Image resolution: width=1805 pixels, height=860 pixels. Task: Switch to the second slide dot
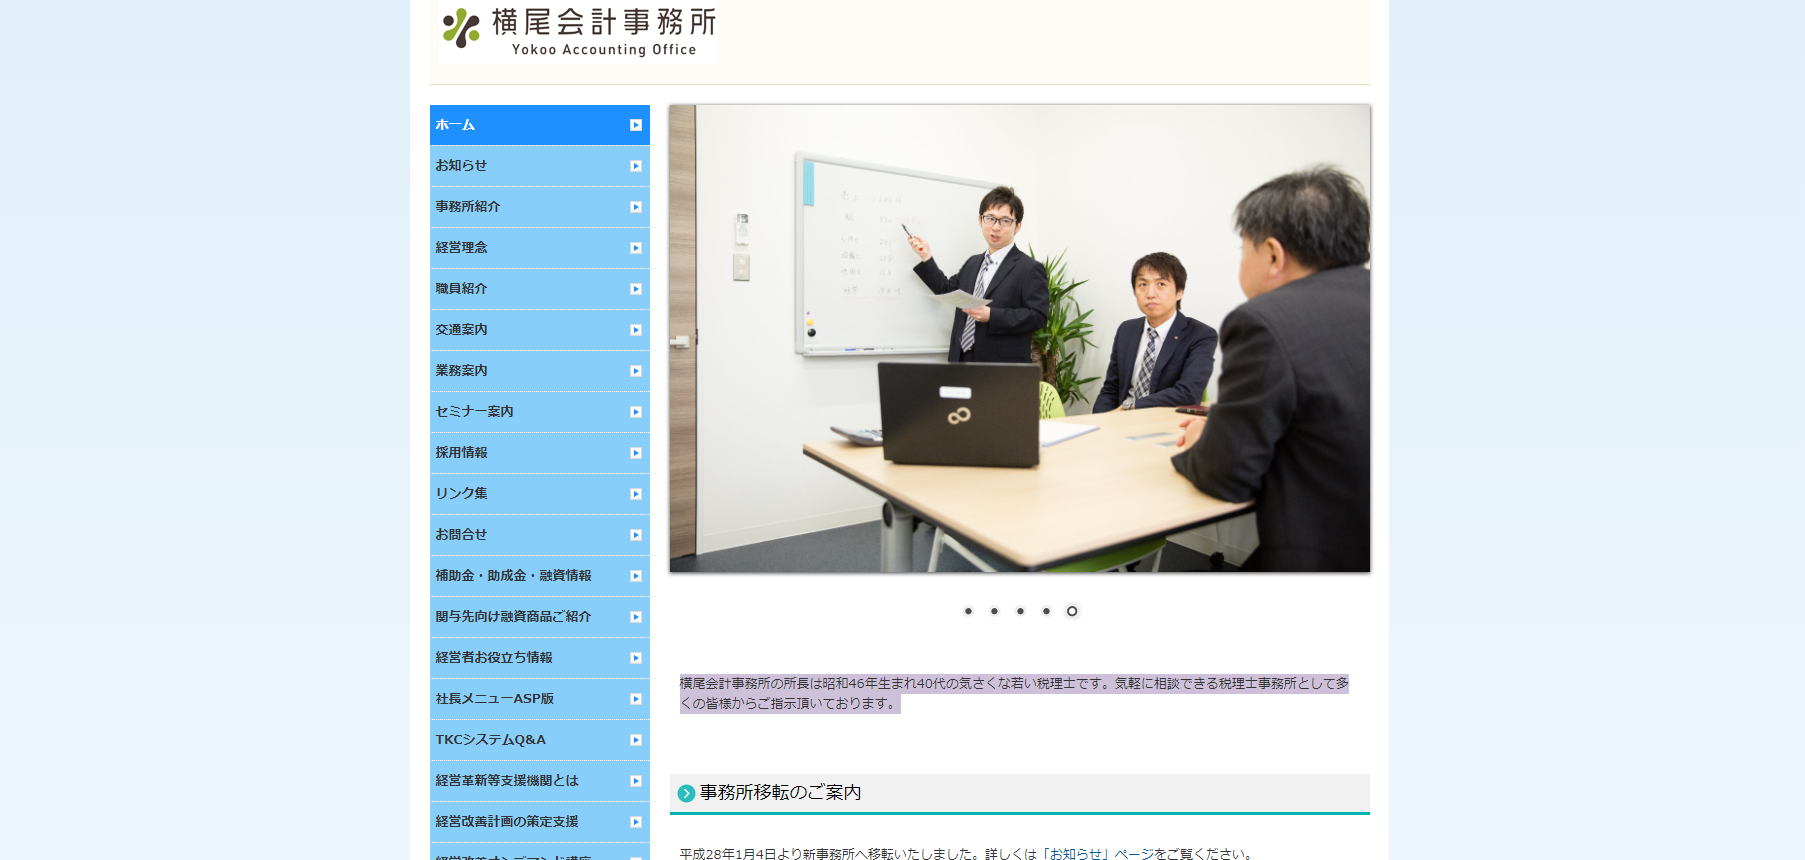click(994, 611)
